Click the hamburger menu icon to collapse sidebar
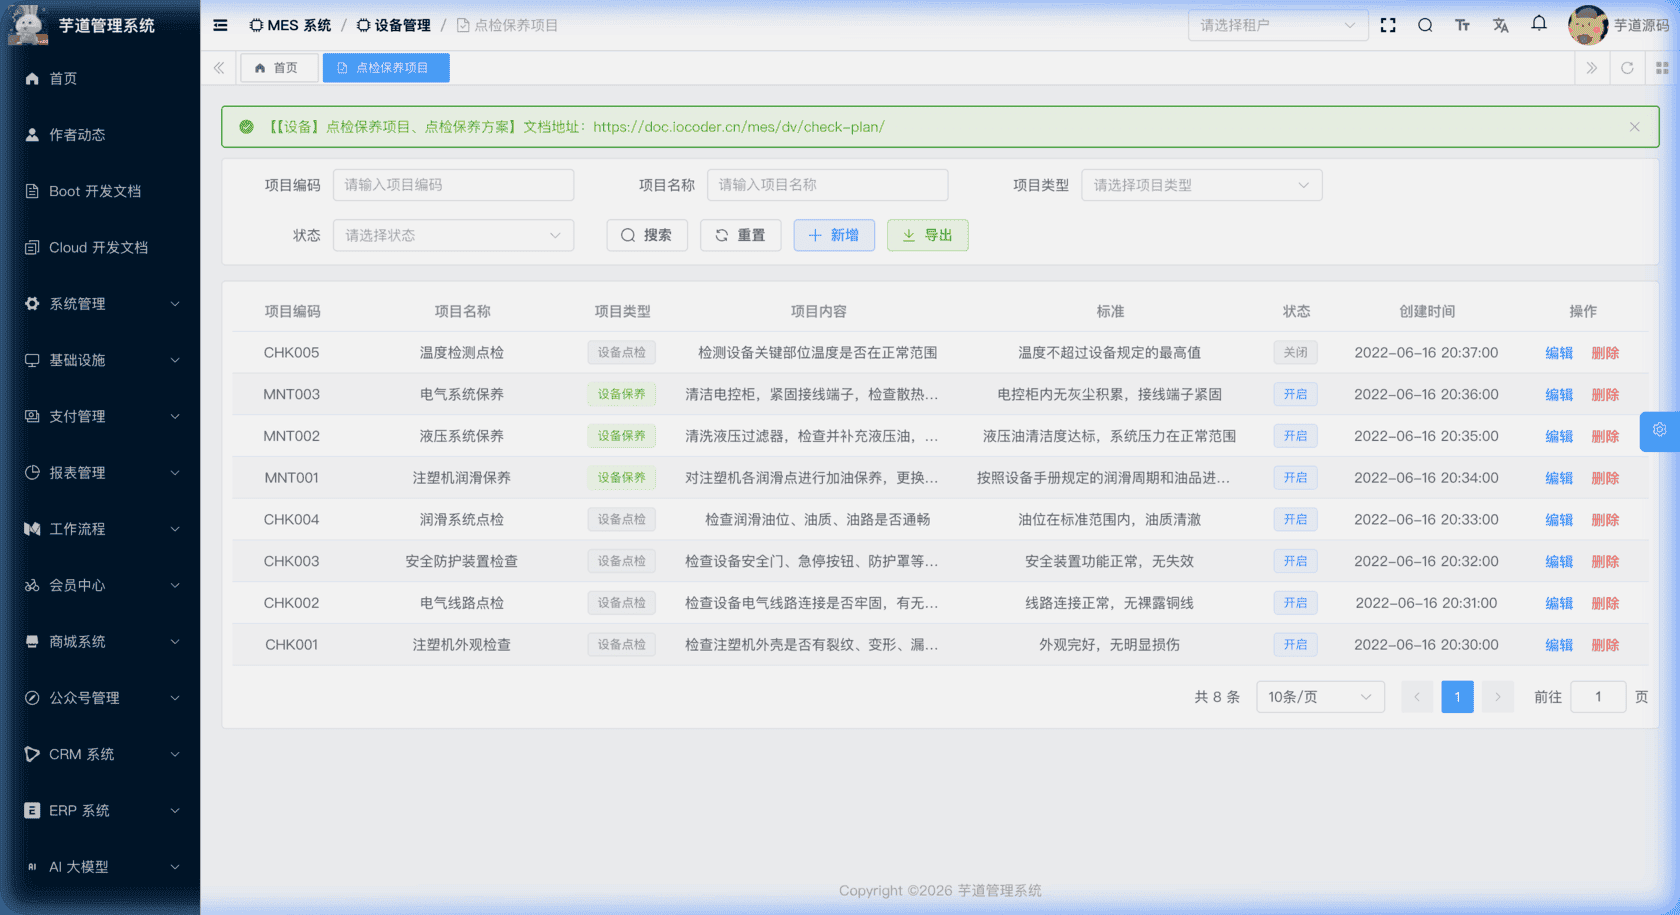The image size is (1680, 915). pyautogui.click(x=220, y=25)
